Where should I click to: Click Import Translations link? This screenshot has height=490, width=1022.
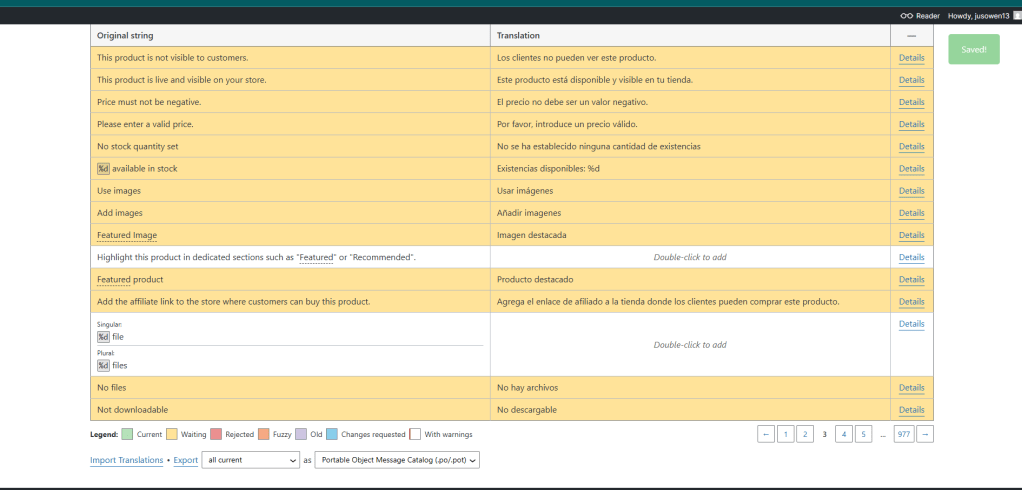[126, 460]
